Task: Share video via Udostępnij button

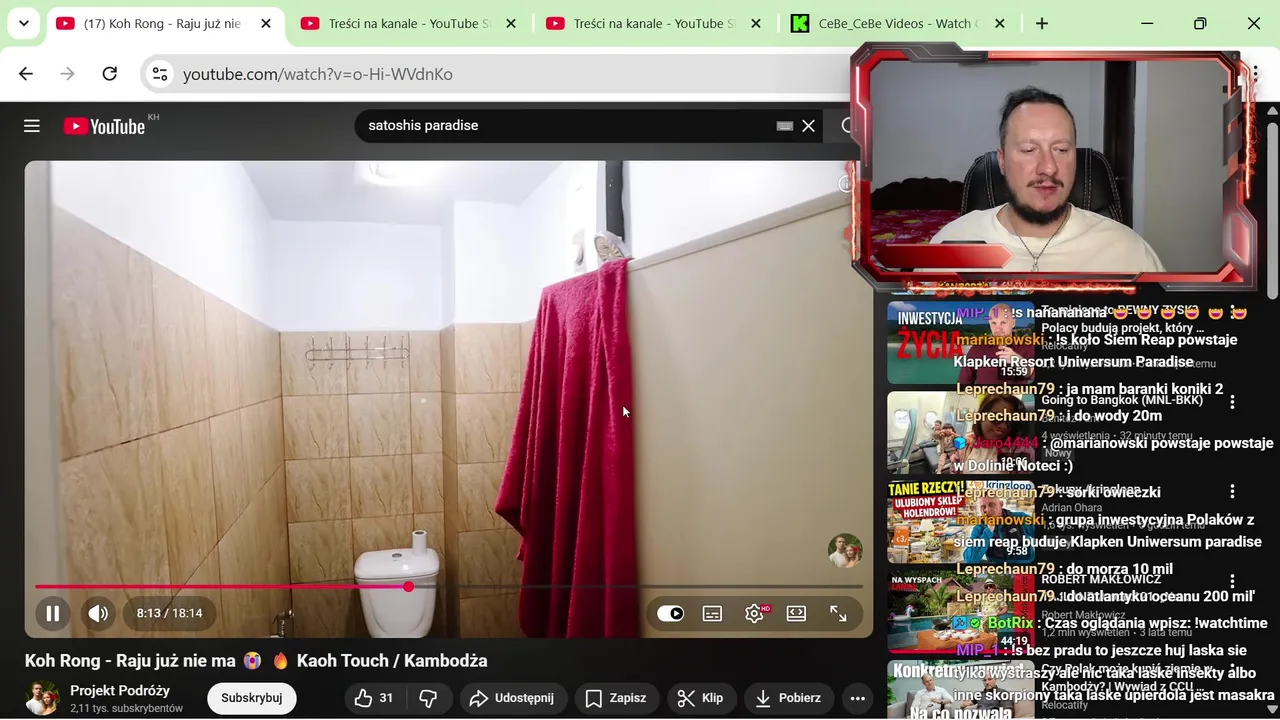Action: [x=511, y=698]
